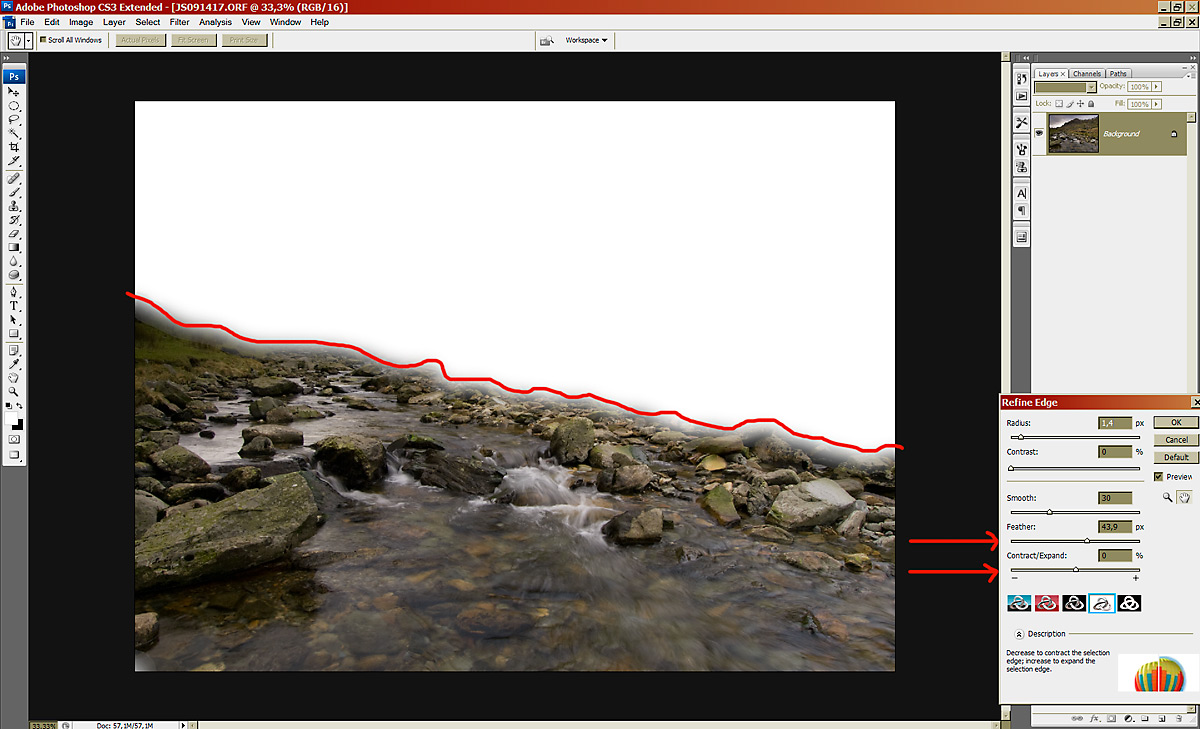The image size is (1200, 729).
Task: Switch to the Channels tab
Action: [x=1086, y=73]
